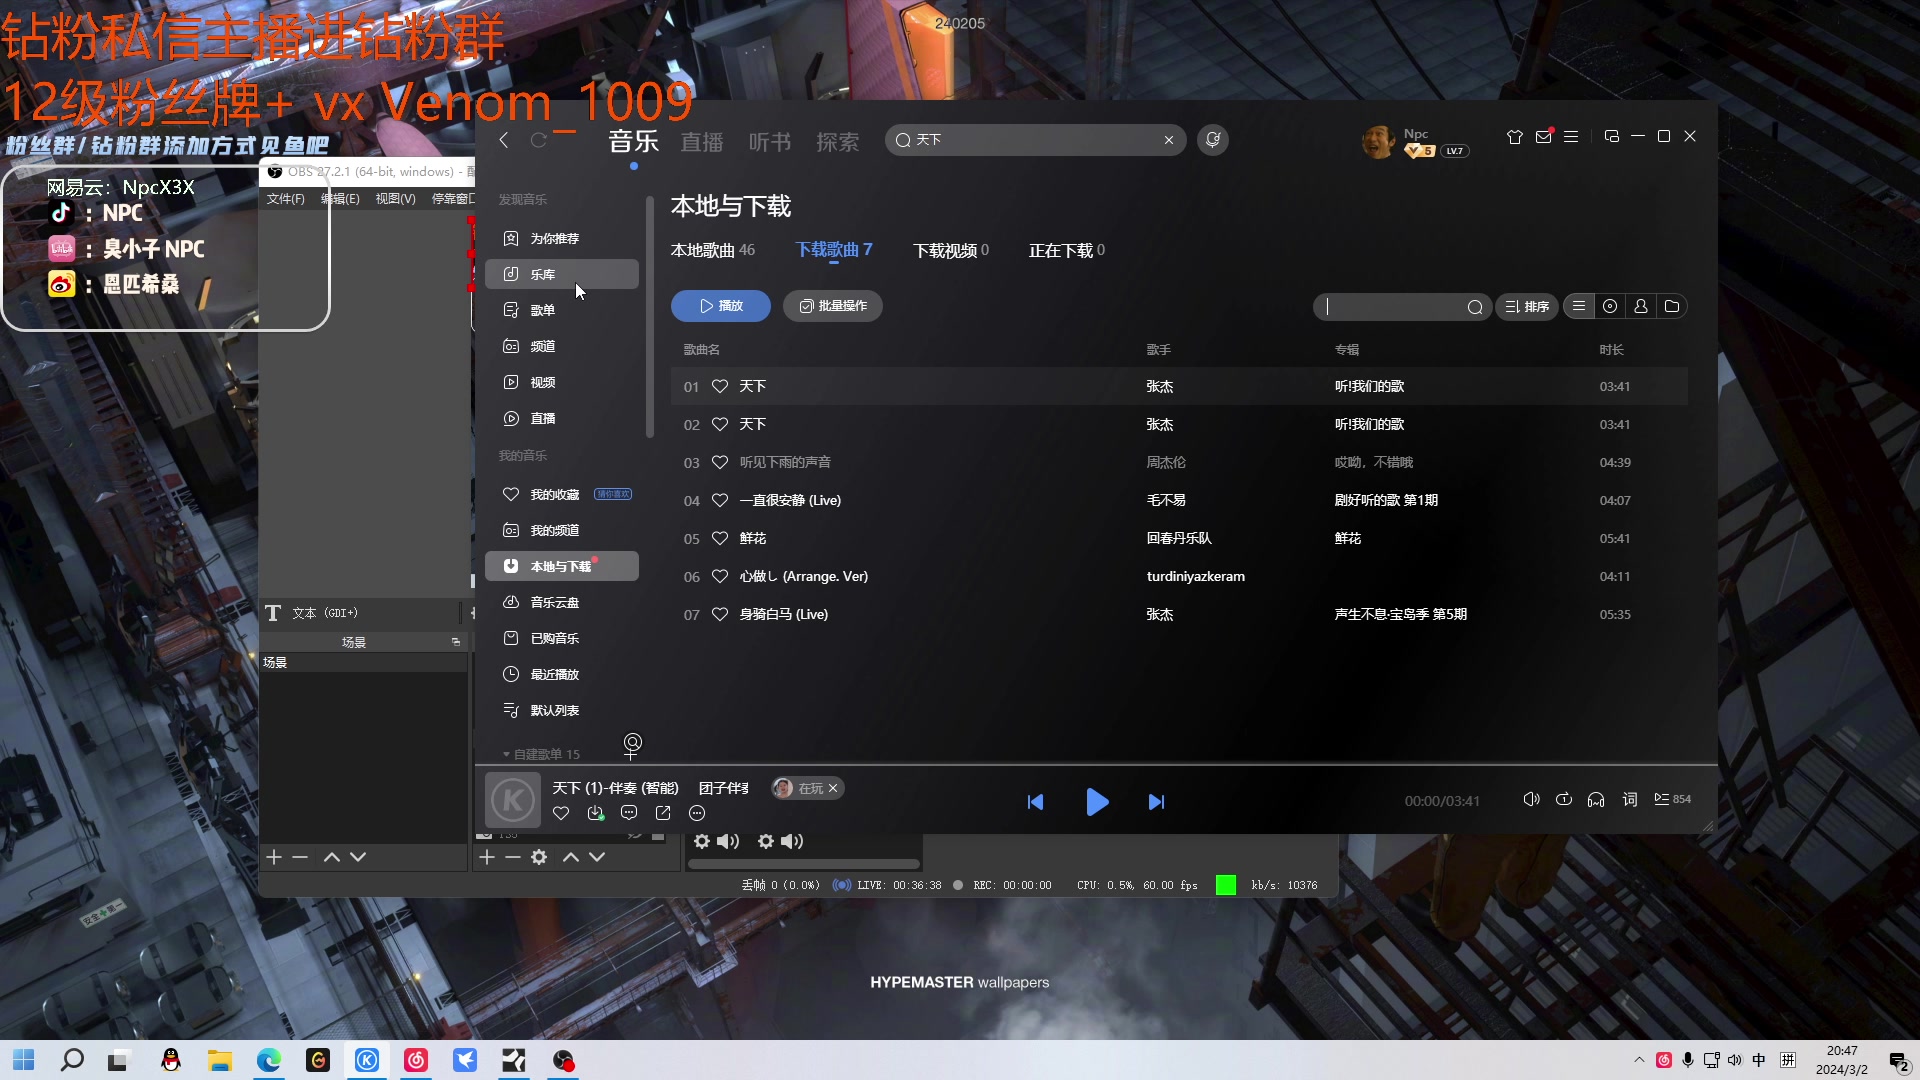Click the LV.7 level badge
The image size is (1920, 1080).
click(x=1455, y=151)
